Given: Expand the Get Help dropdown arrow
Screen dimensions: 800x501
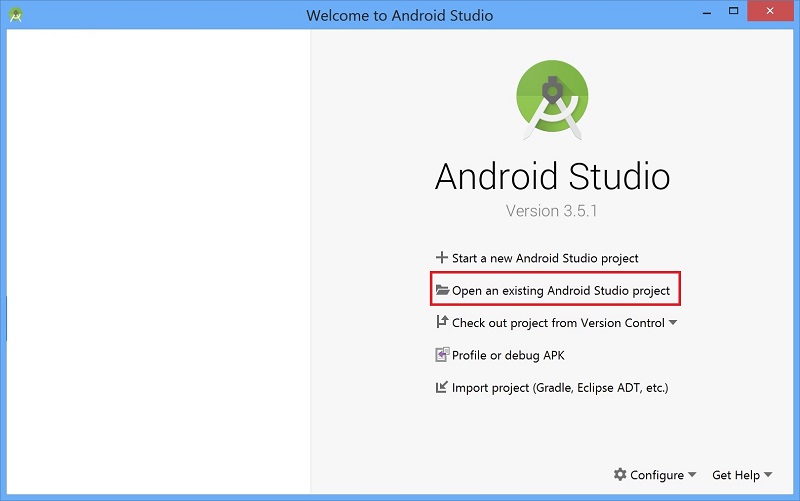Looking at the screenshot, I should coord(768,475).
